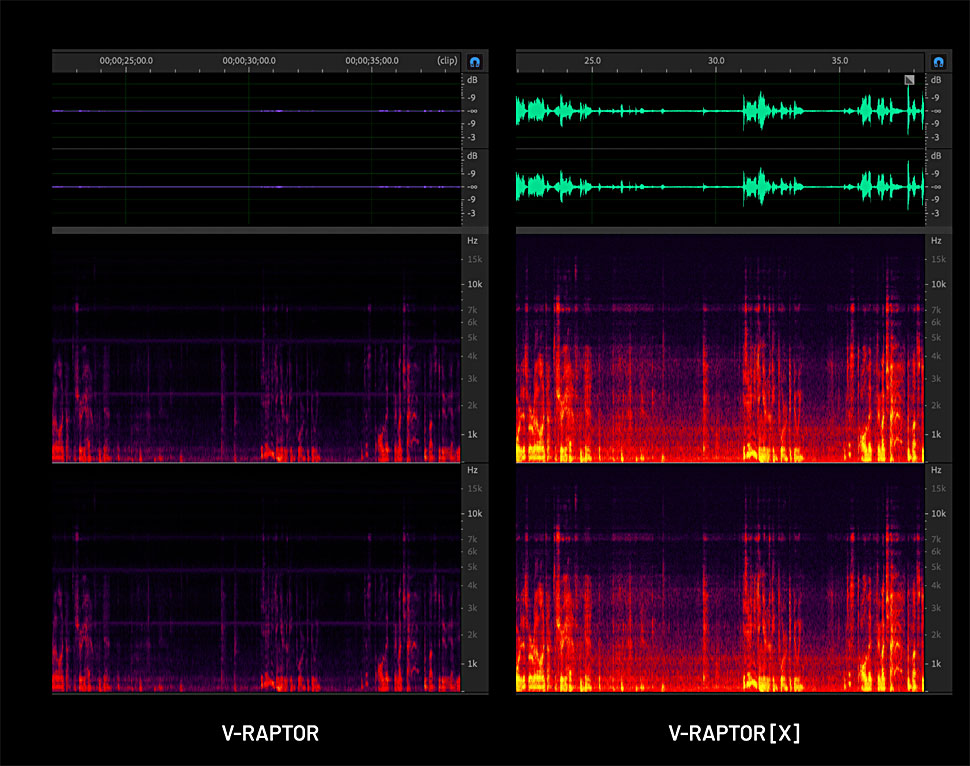Click the top channel dB label in V-RAPTOR panel
Image resolution: width=970 pixels, height=766 pixels.
[472, 80]
